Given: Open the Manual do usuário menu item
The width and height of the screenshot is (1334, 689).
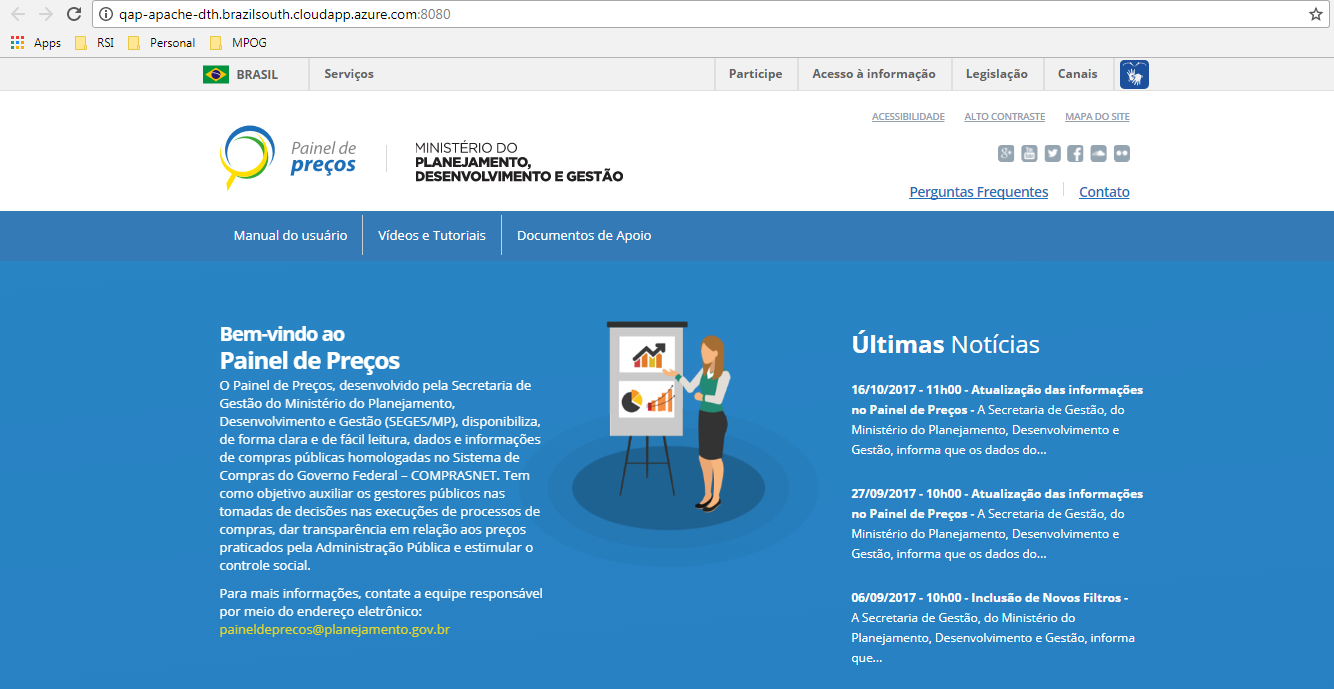Looking at the screenshot, I should tap(290, 235).
